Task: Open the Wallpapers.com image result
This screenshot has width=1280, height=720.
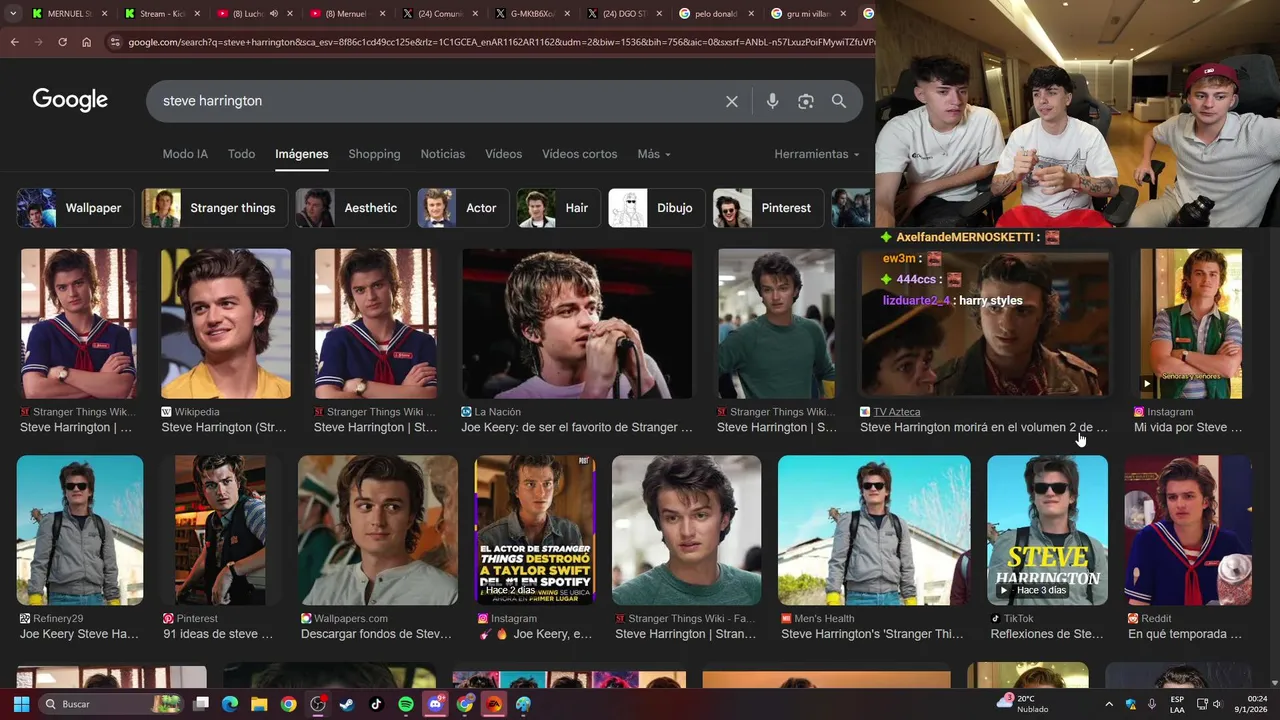Action: click(378, 530)
